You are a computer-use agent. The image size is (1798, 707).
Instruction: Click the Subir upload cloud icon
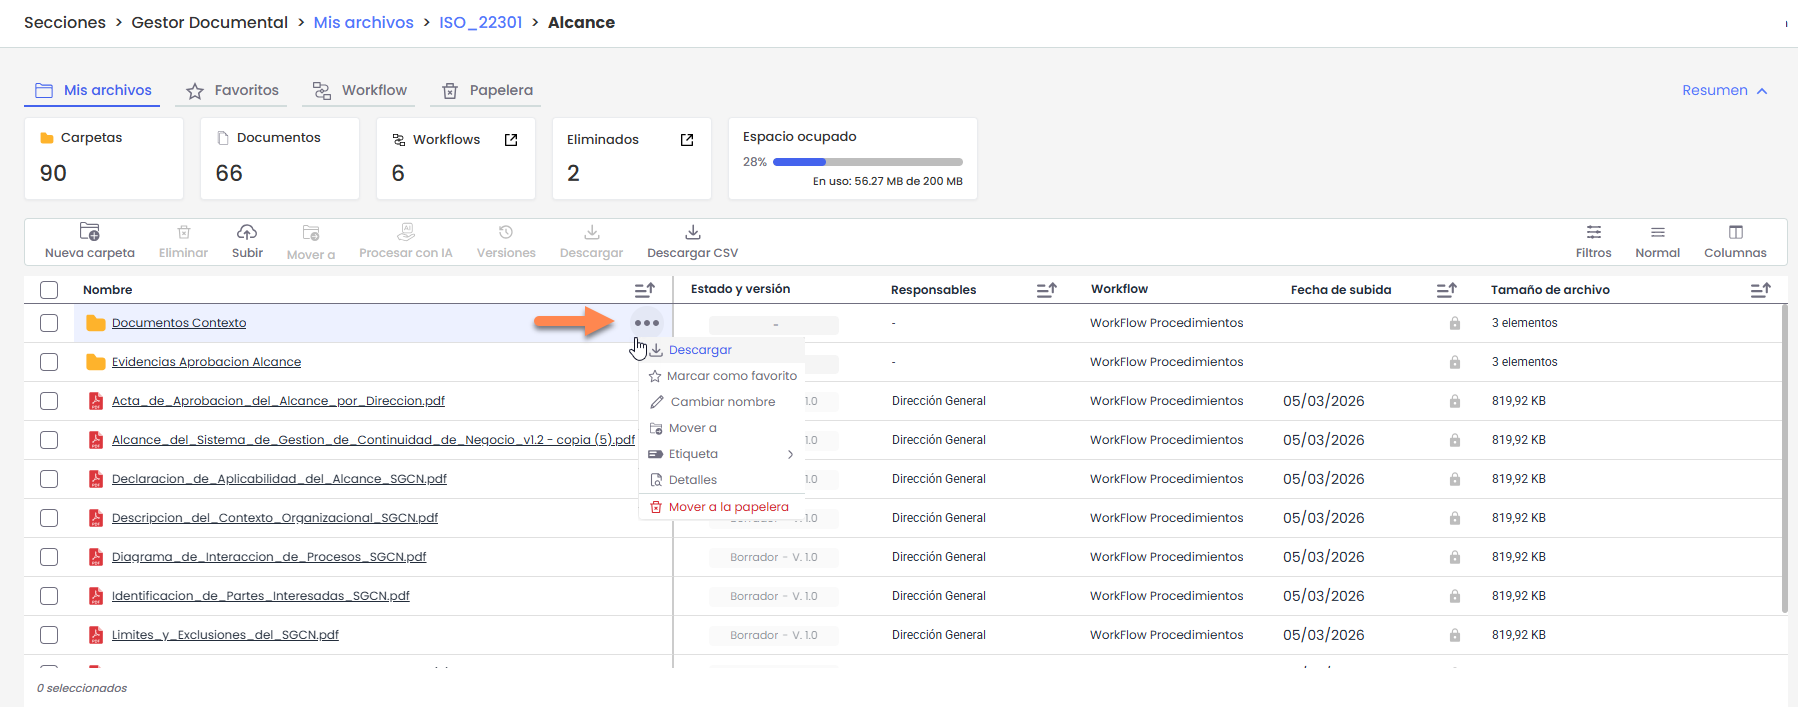247,232
